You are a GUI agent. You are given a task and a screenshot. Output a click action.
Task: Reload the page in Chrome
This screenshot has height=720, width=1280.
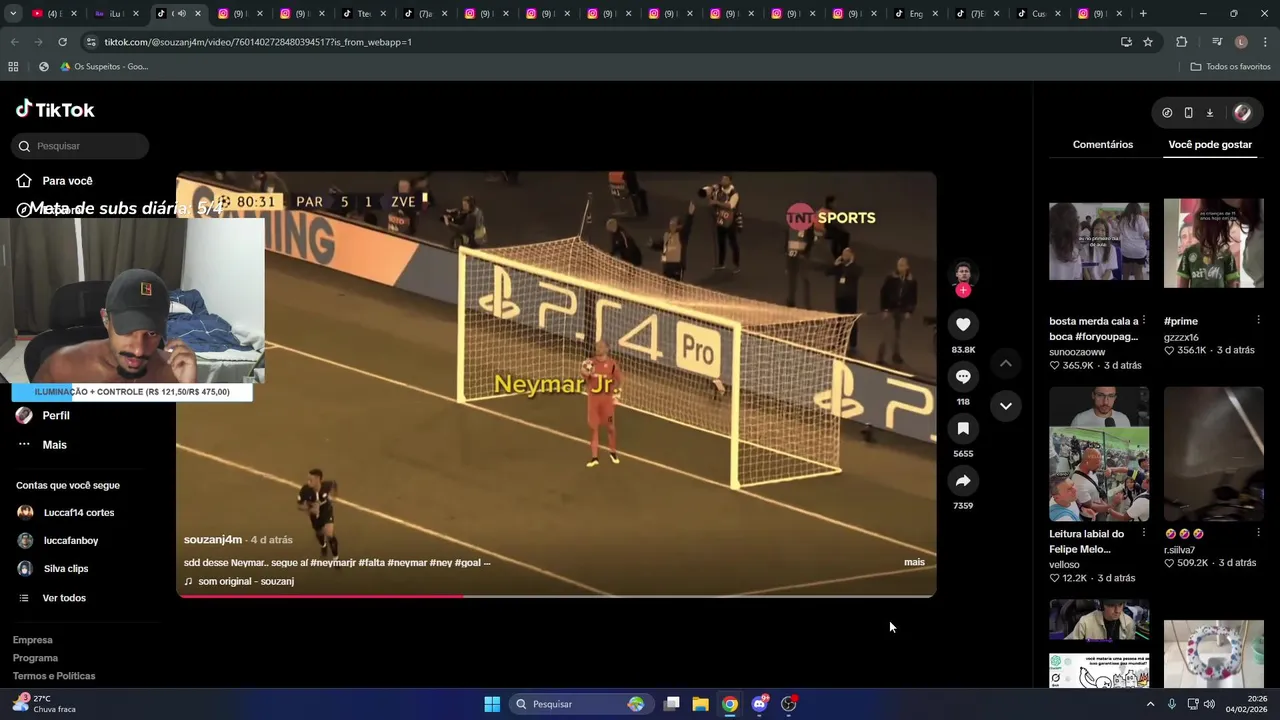coord(62,42)
